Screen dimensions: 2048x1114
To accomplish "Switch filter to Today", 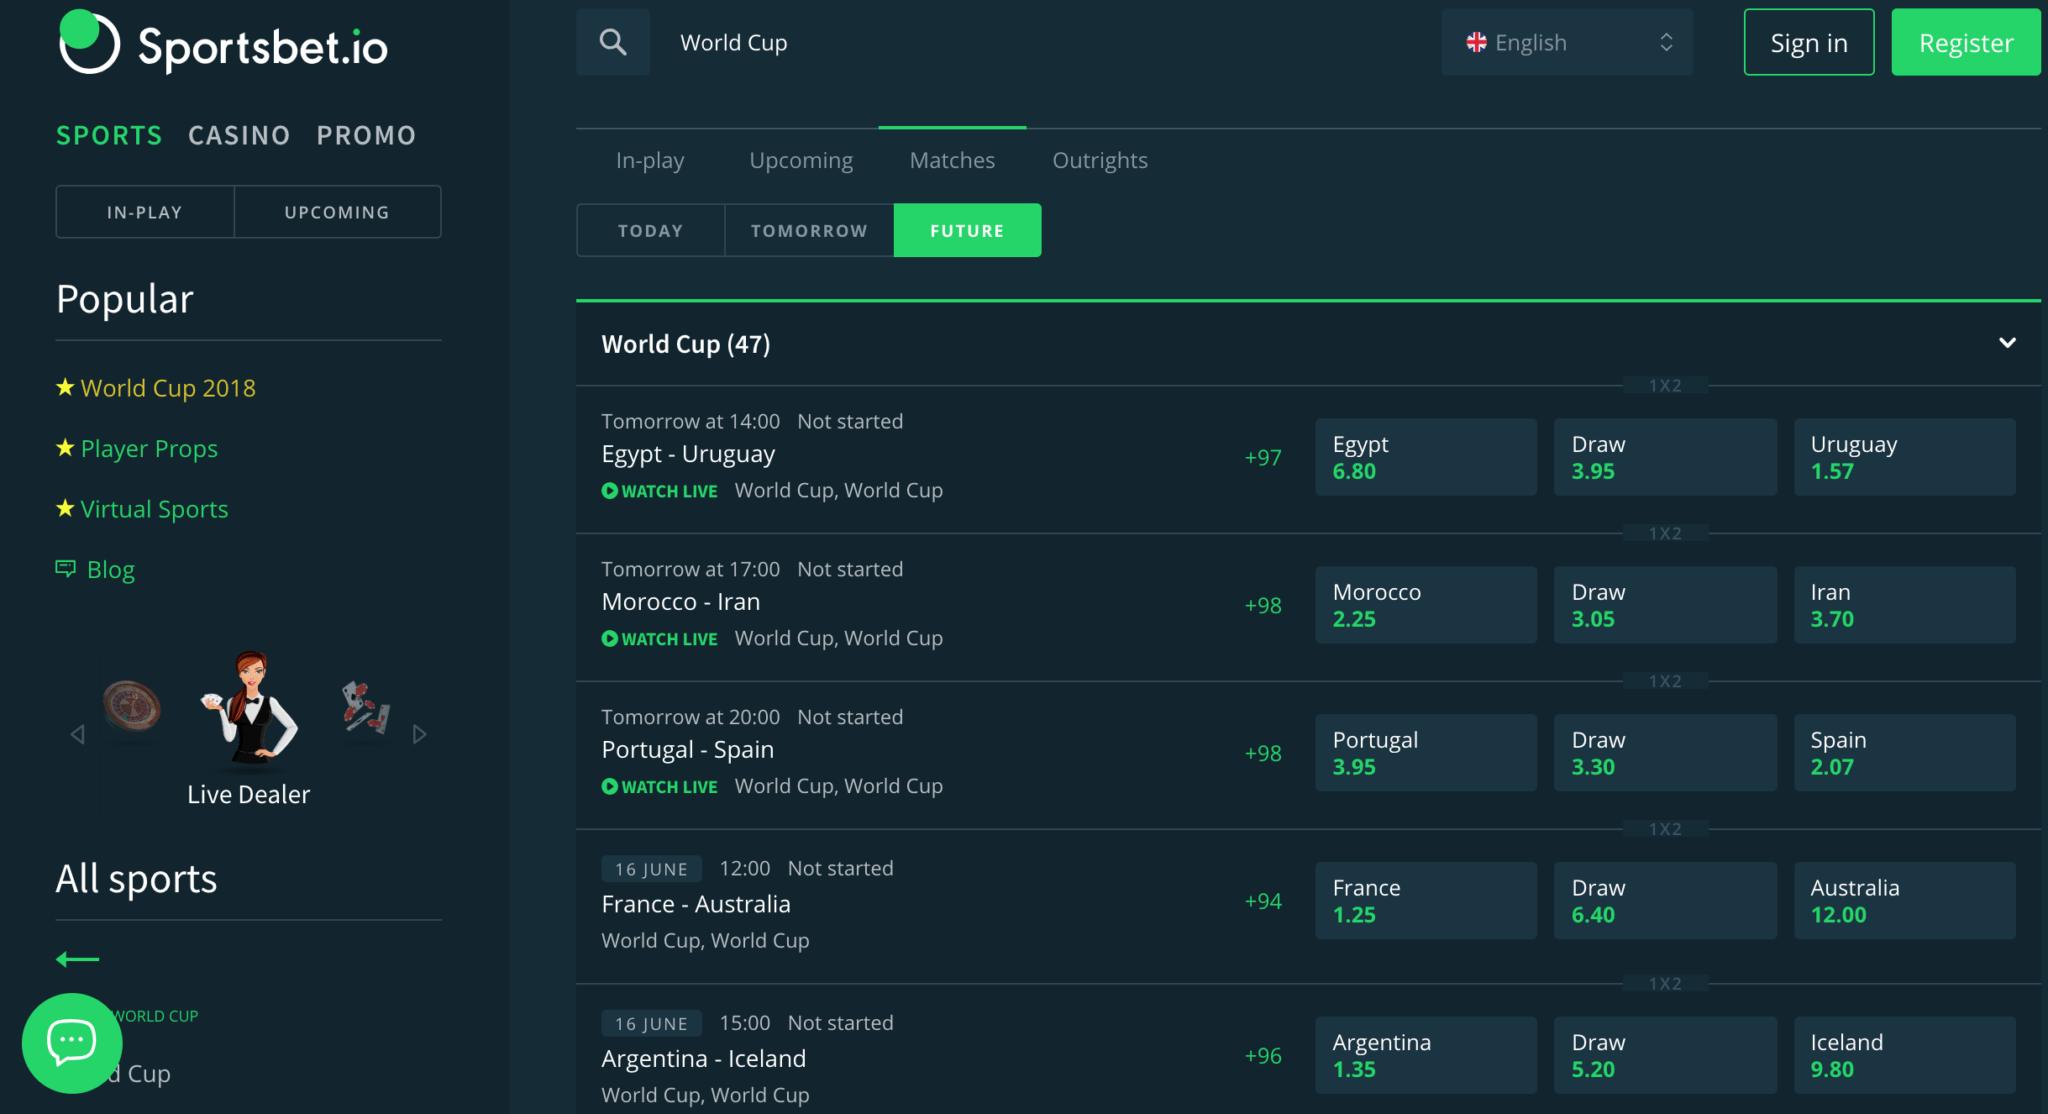I will click(650, 231).
